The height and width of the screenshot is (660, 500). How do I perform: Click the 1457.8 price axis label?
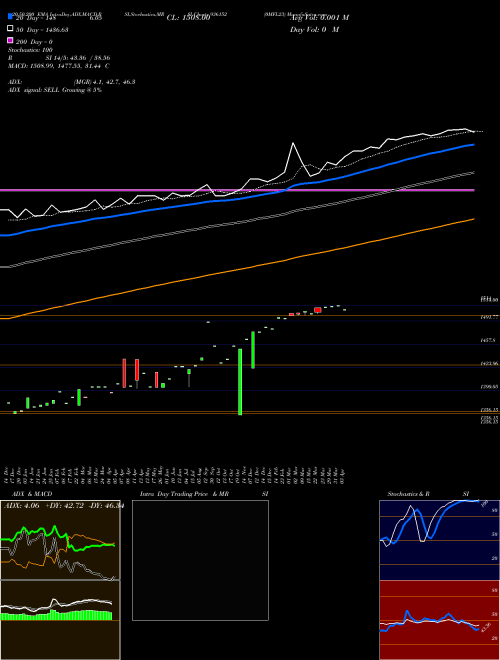(x=488, y=340)
